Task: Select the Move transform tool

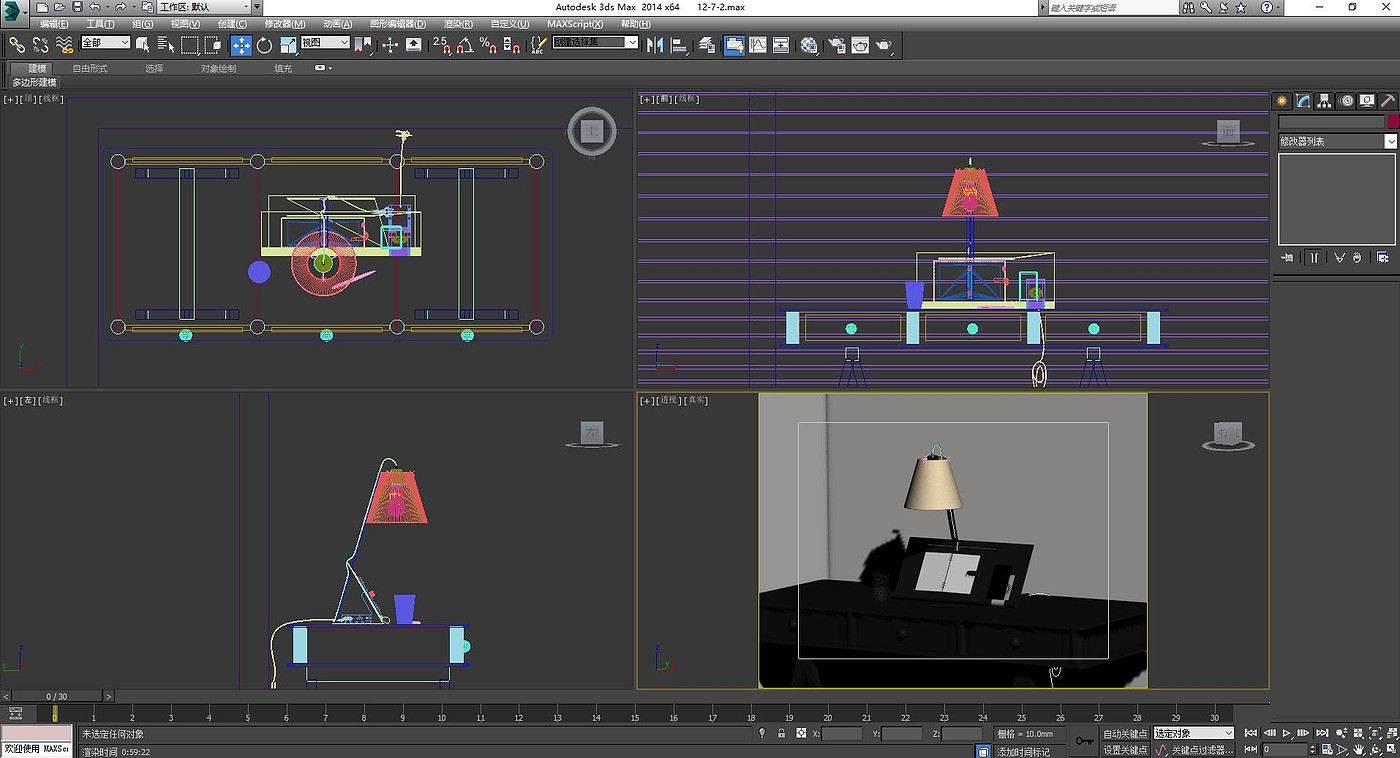Action: [x=241, y=45]
